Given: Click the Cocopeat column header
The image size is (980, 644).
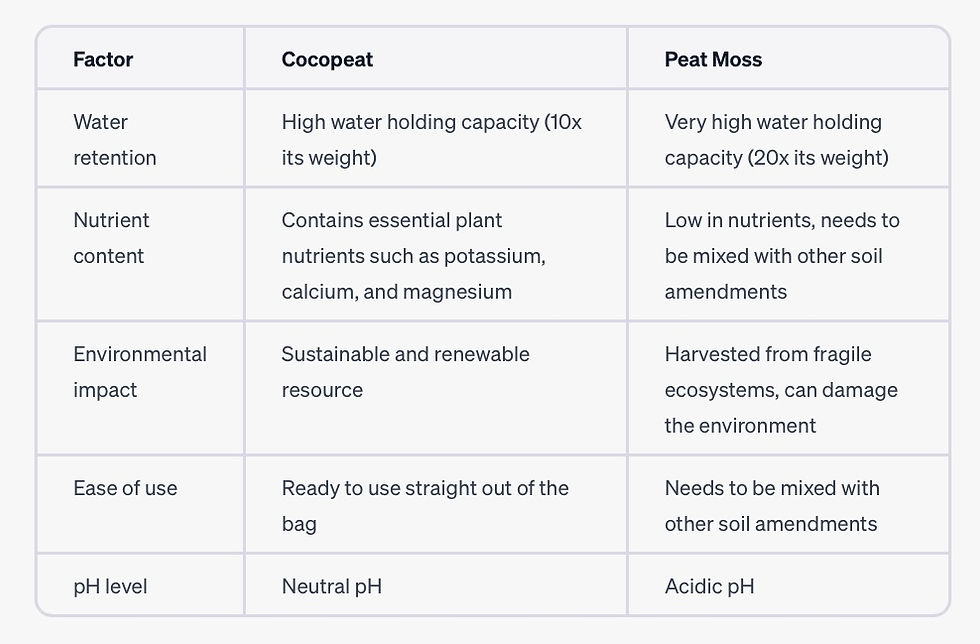Looking at the screenshot, I should 327,59.
